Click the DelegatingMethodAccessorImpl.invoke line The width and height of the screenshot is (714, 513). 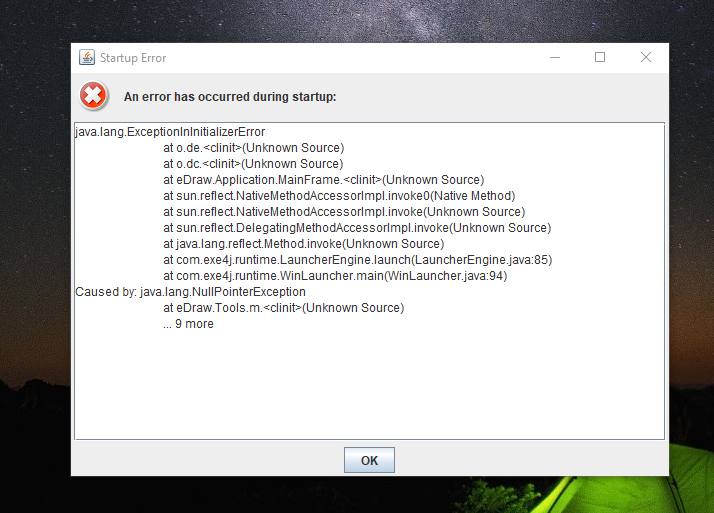357,228
